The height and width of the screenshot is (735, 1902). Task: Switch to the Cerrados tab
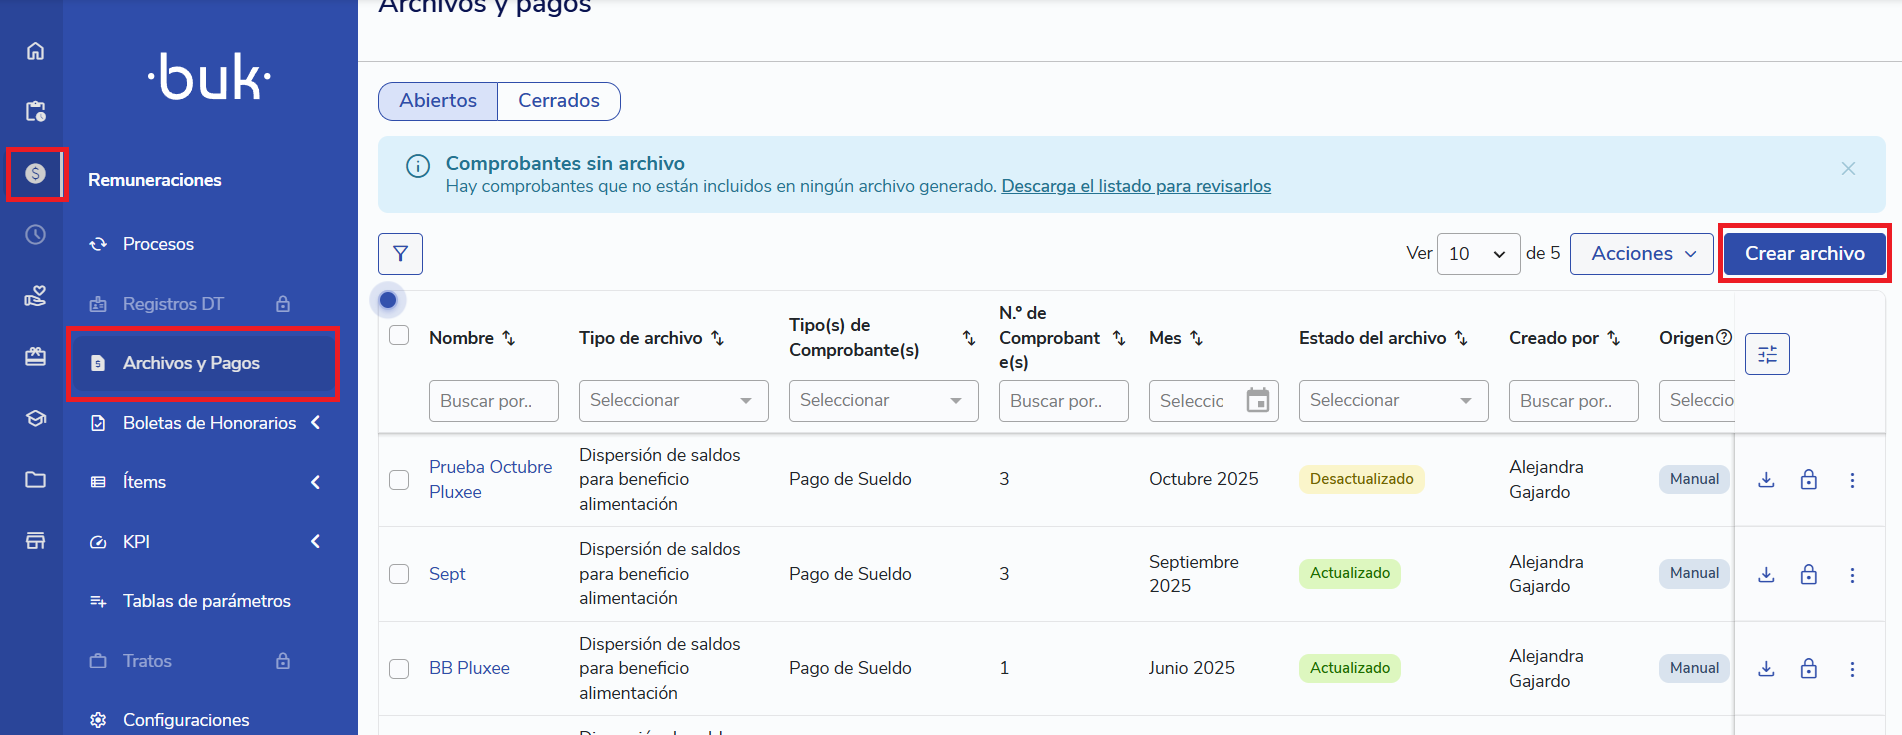(558, 101)
